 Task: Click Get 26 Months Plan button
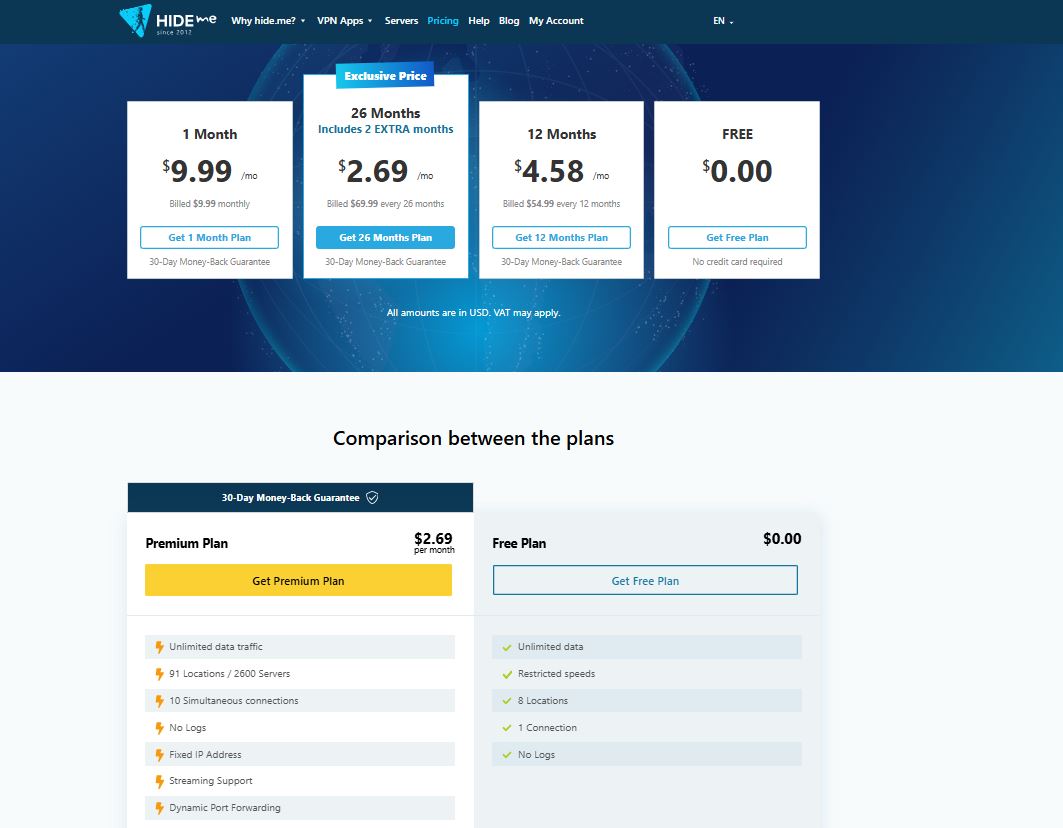[x=385, y=238]
